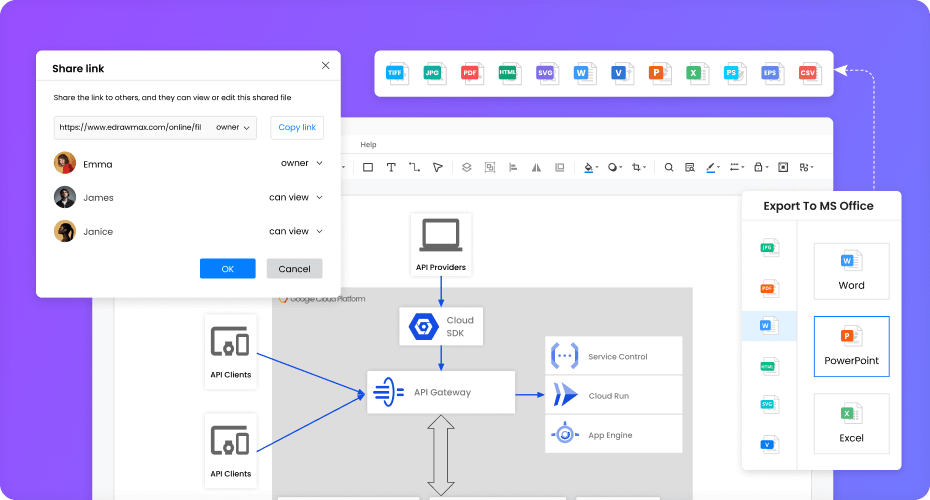Click the Word icon in top format bar

point(584,74)
